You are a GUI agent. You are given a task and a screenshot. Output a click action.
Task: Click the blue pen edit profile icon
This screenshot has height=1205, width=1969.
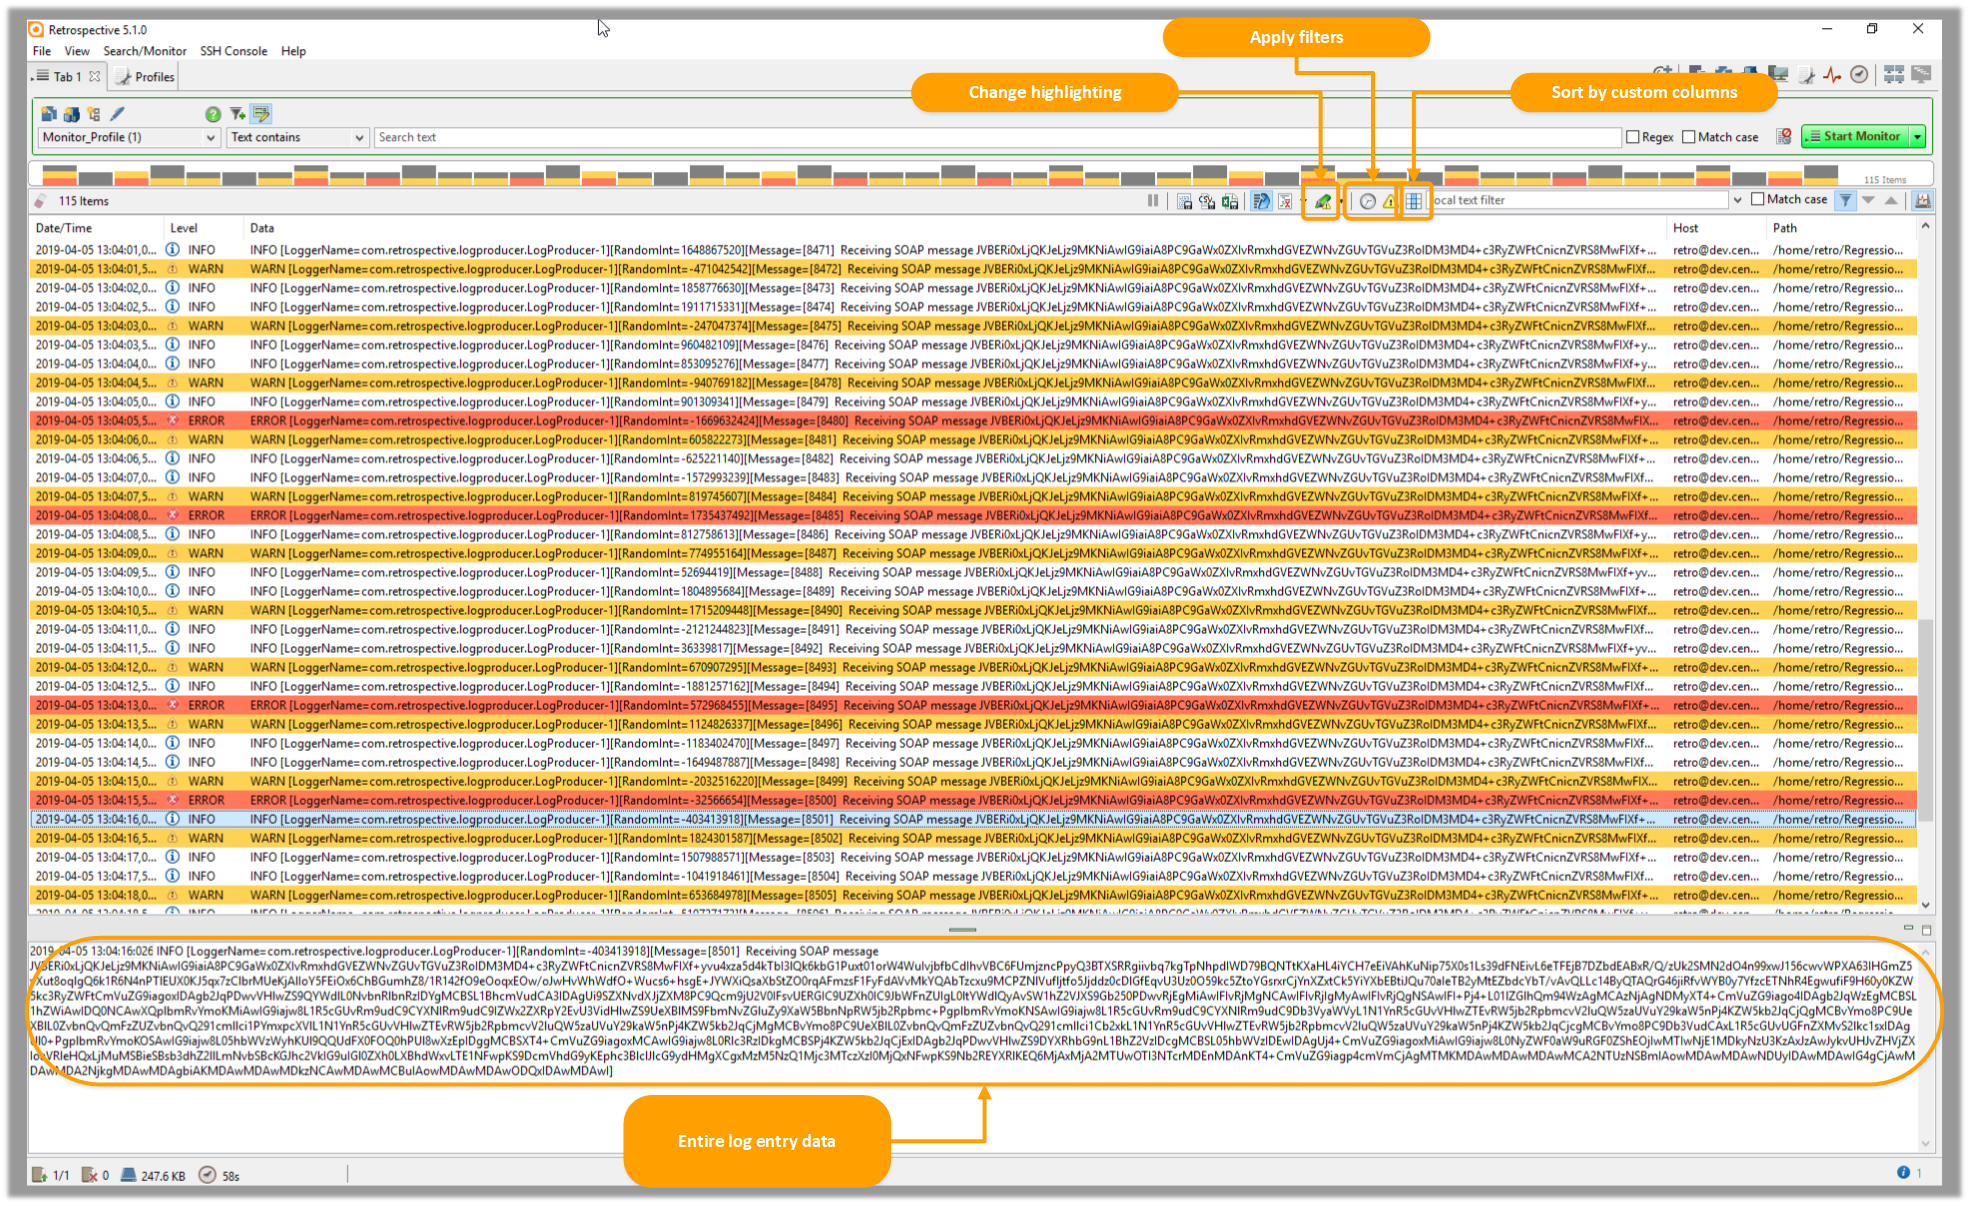click(117, 114)
